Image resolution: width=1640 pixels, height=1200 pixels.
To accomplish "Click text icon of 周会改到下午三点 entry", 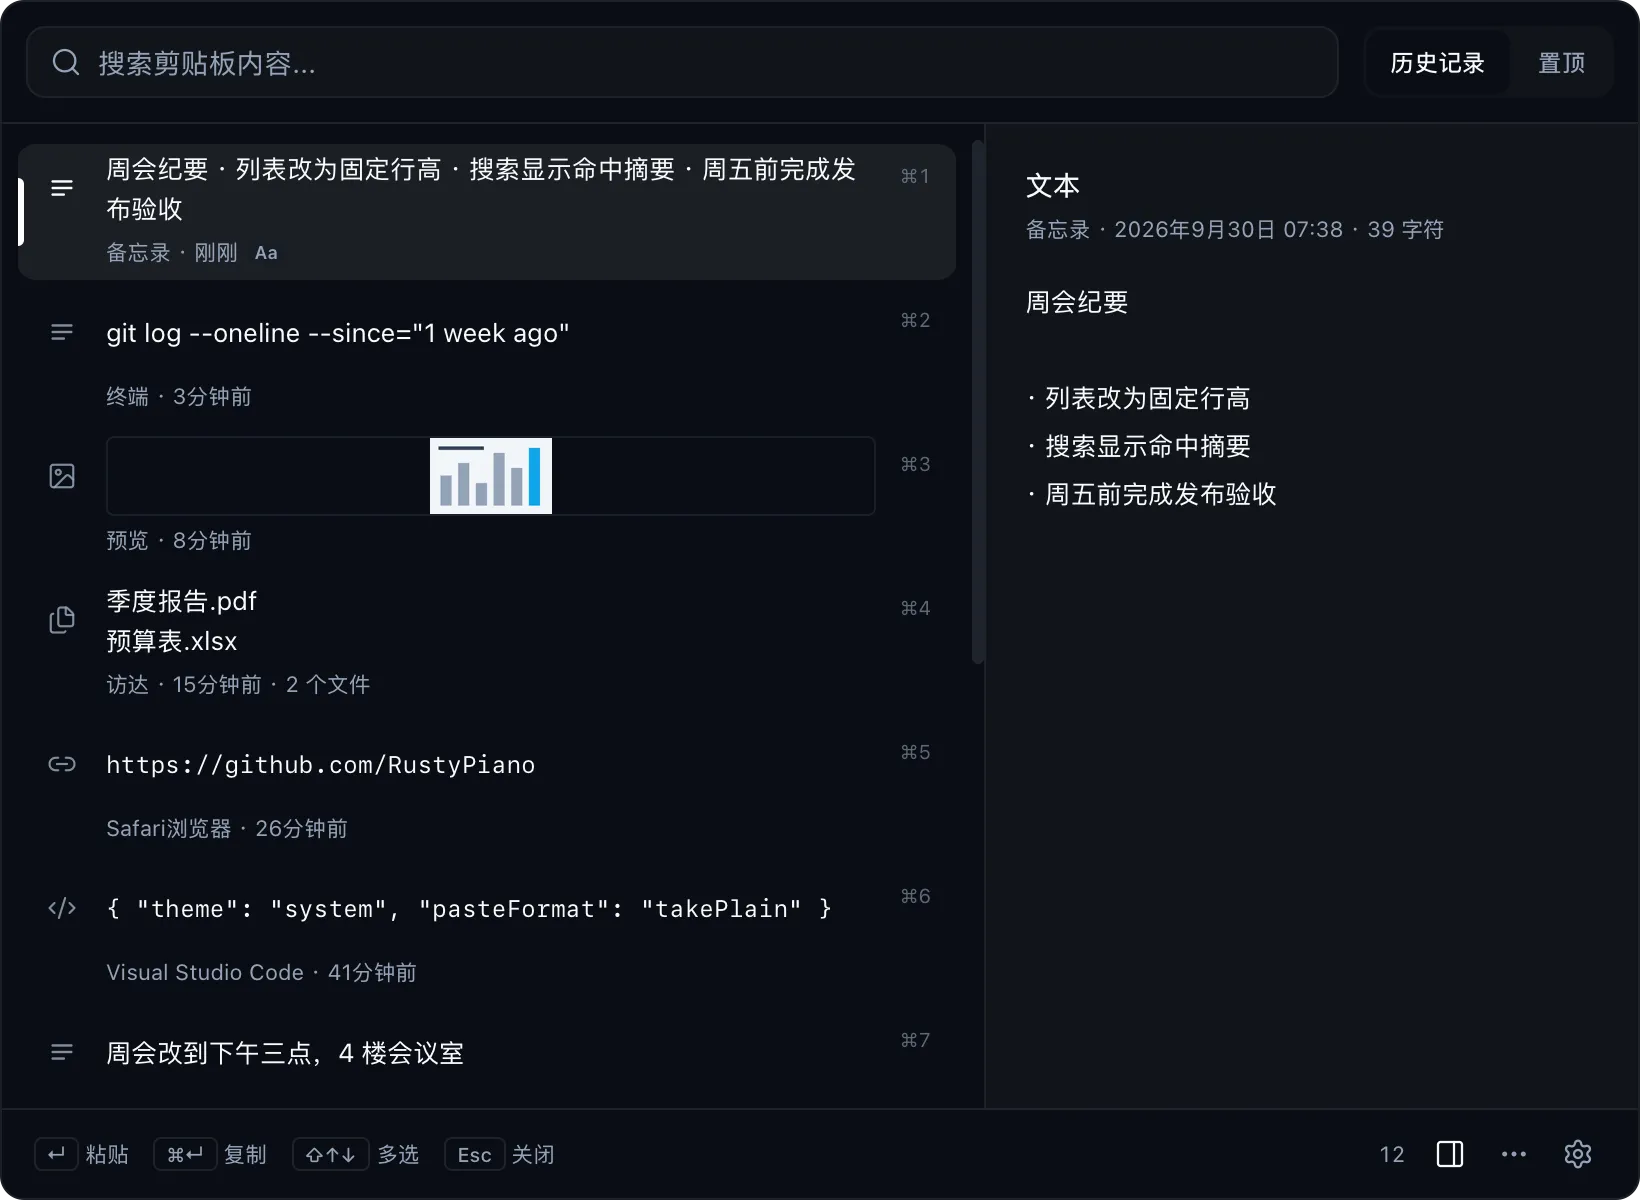I will (62, 1052).
